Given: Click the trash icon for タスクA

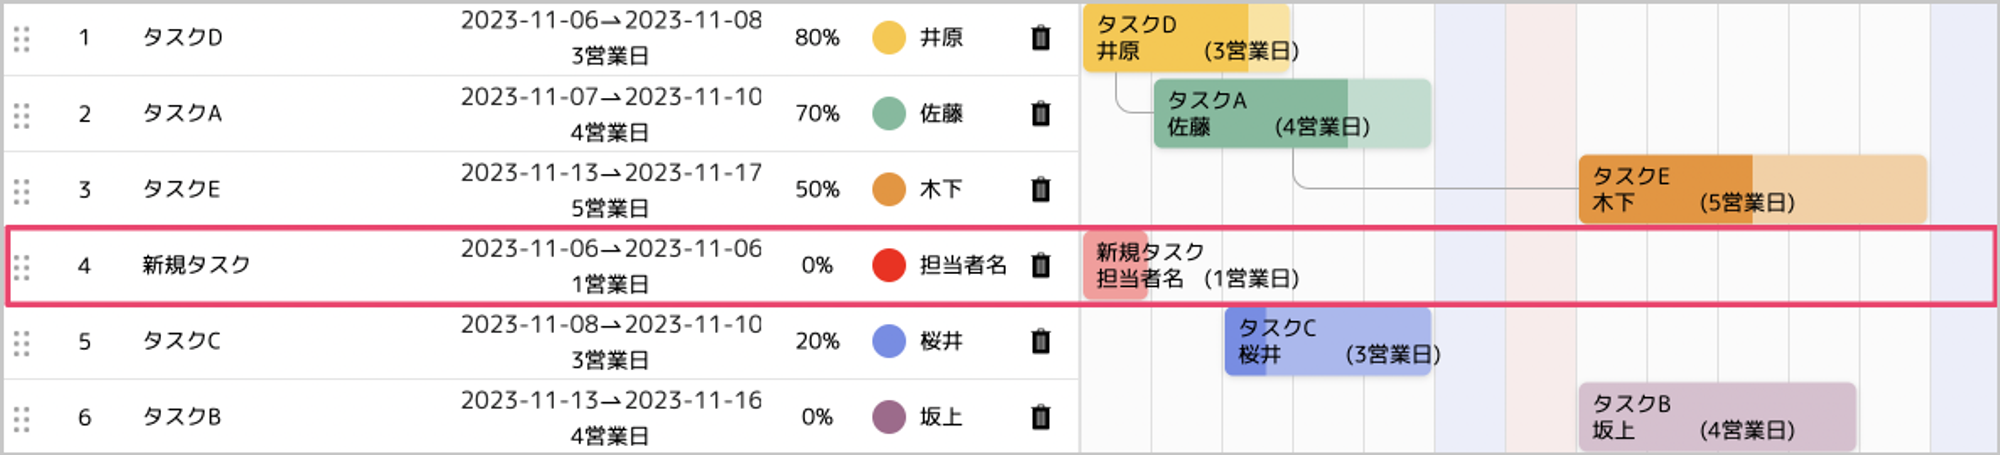Looking at the screenshot, I should [1040, 114].
